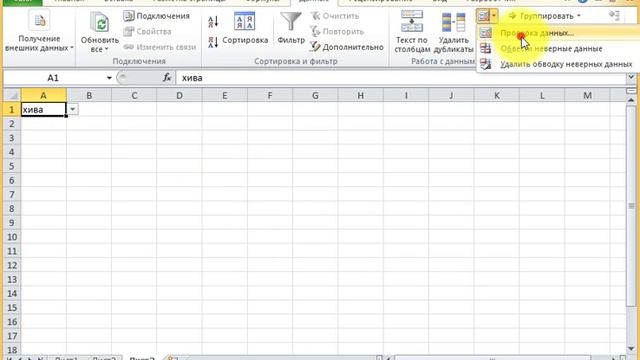Expand the formula bar chevron
The height and width of the screenshot is (360, 640).
click(631, 77)
